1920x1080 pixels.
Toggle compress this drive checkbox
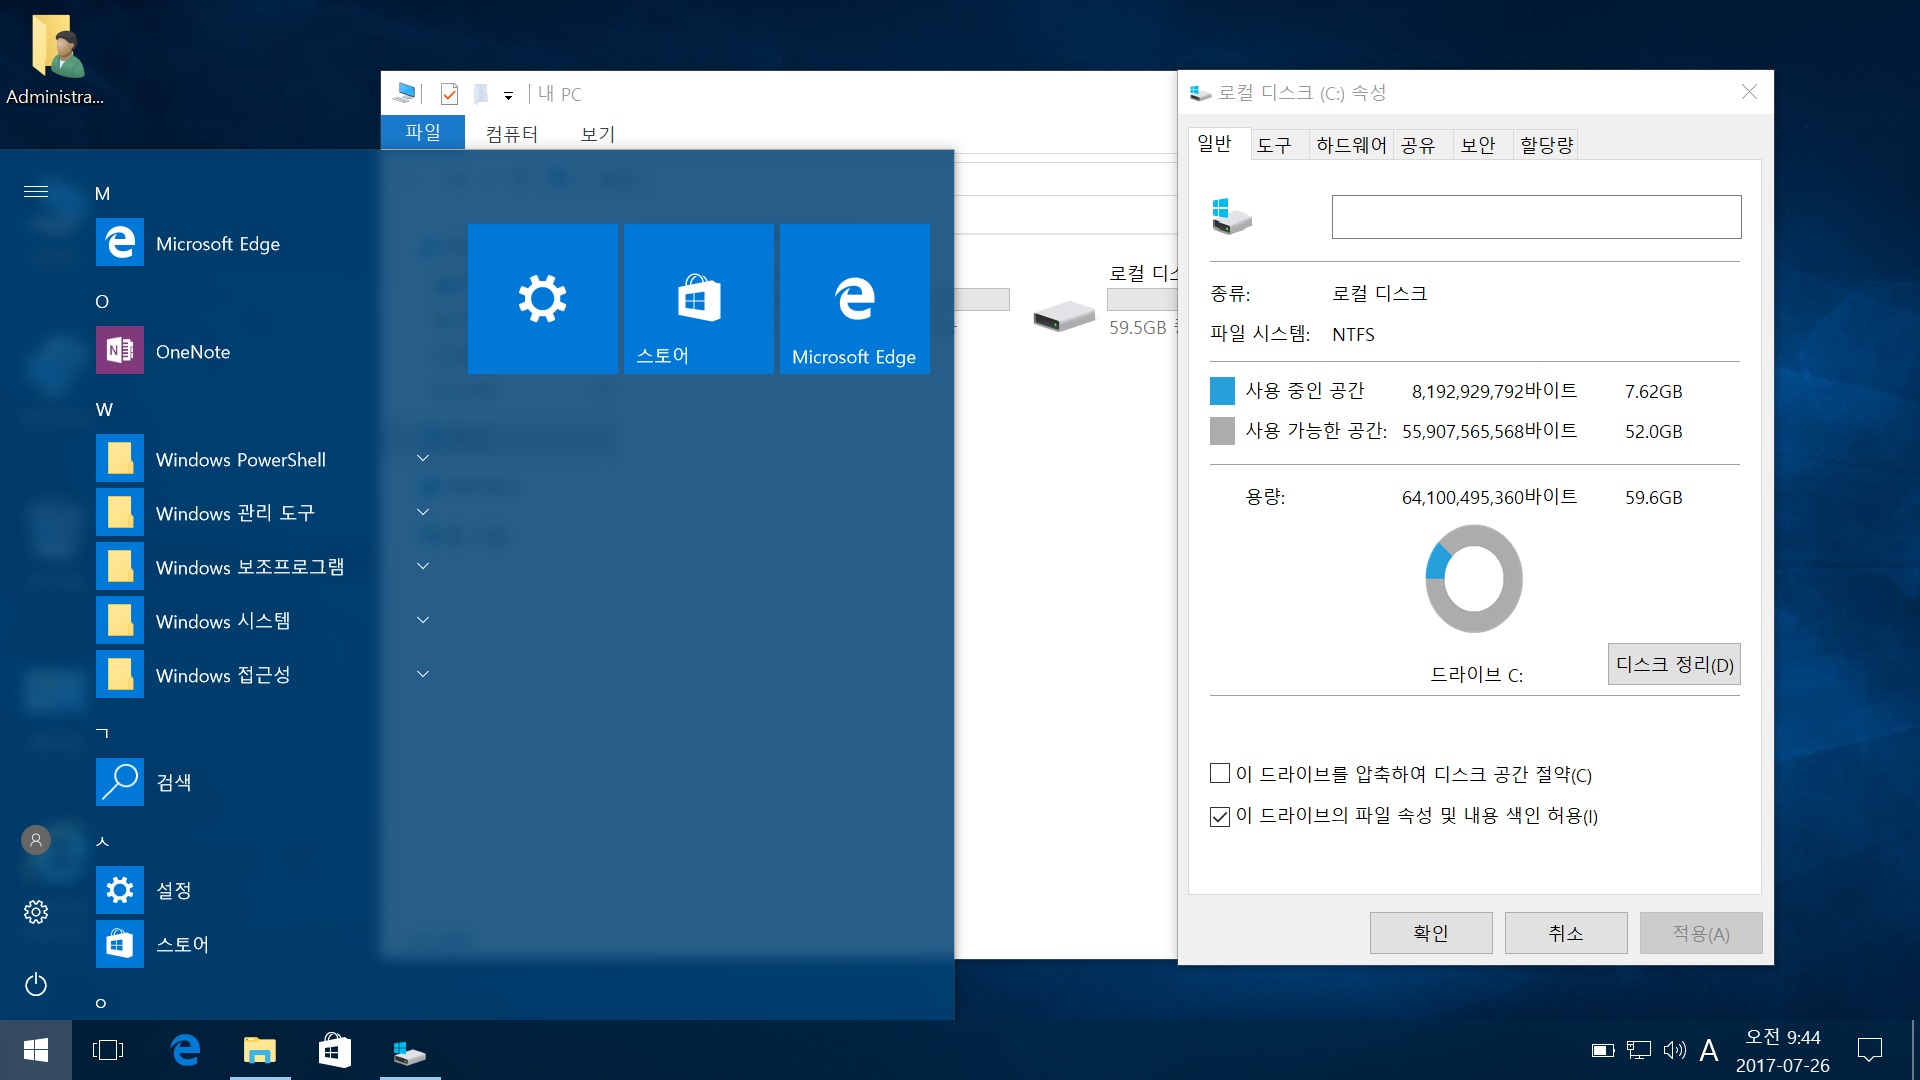coord(1220,773)
